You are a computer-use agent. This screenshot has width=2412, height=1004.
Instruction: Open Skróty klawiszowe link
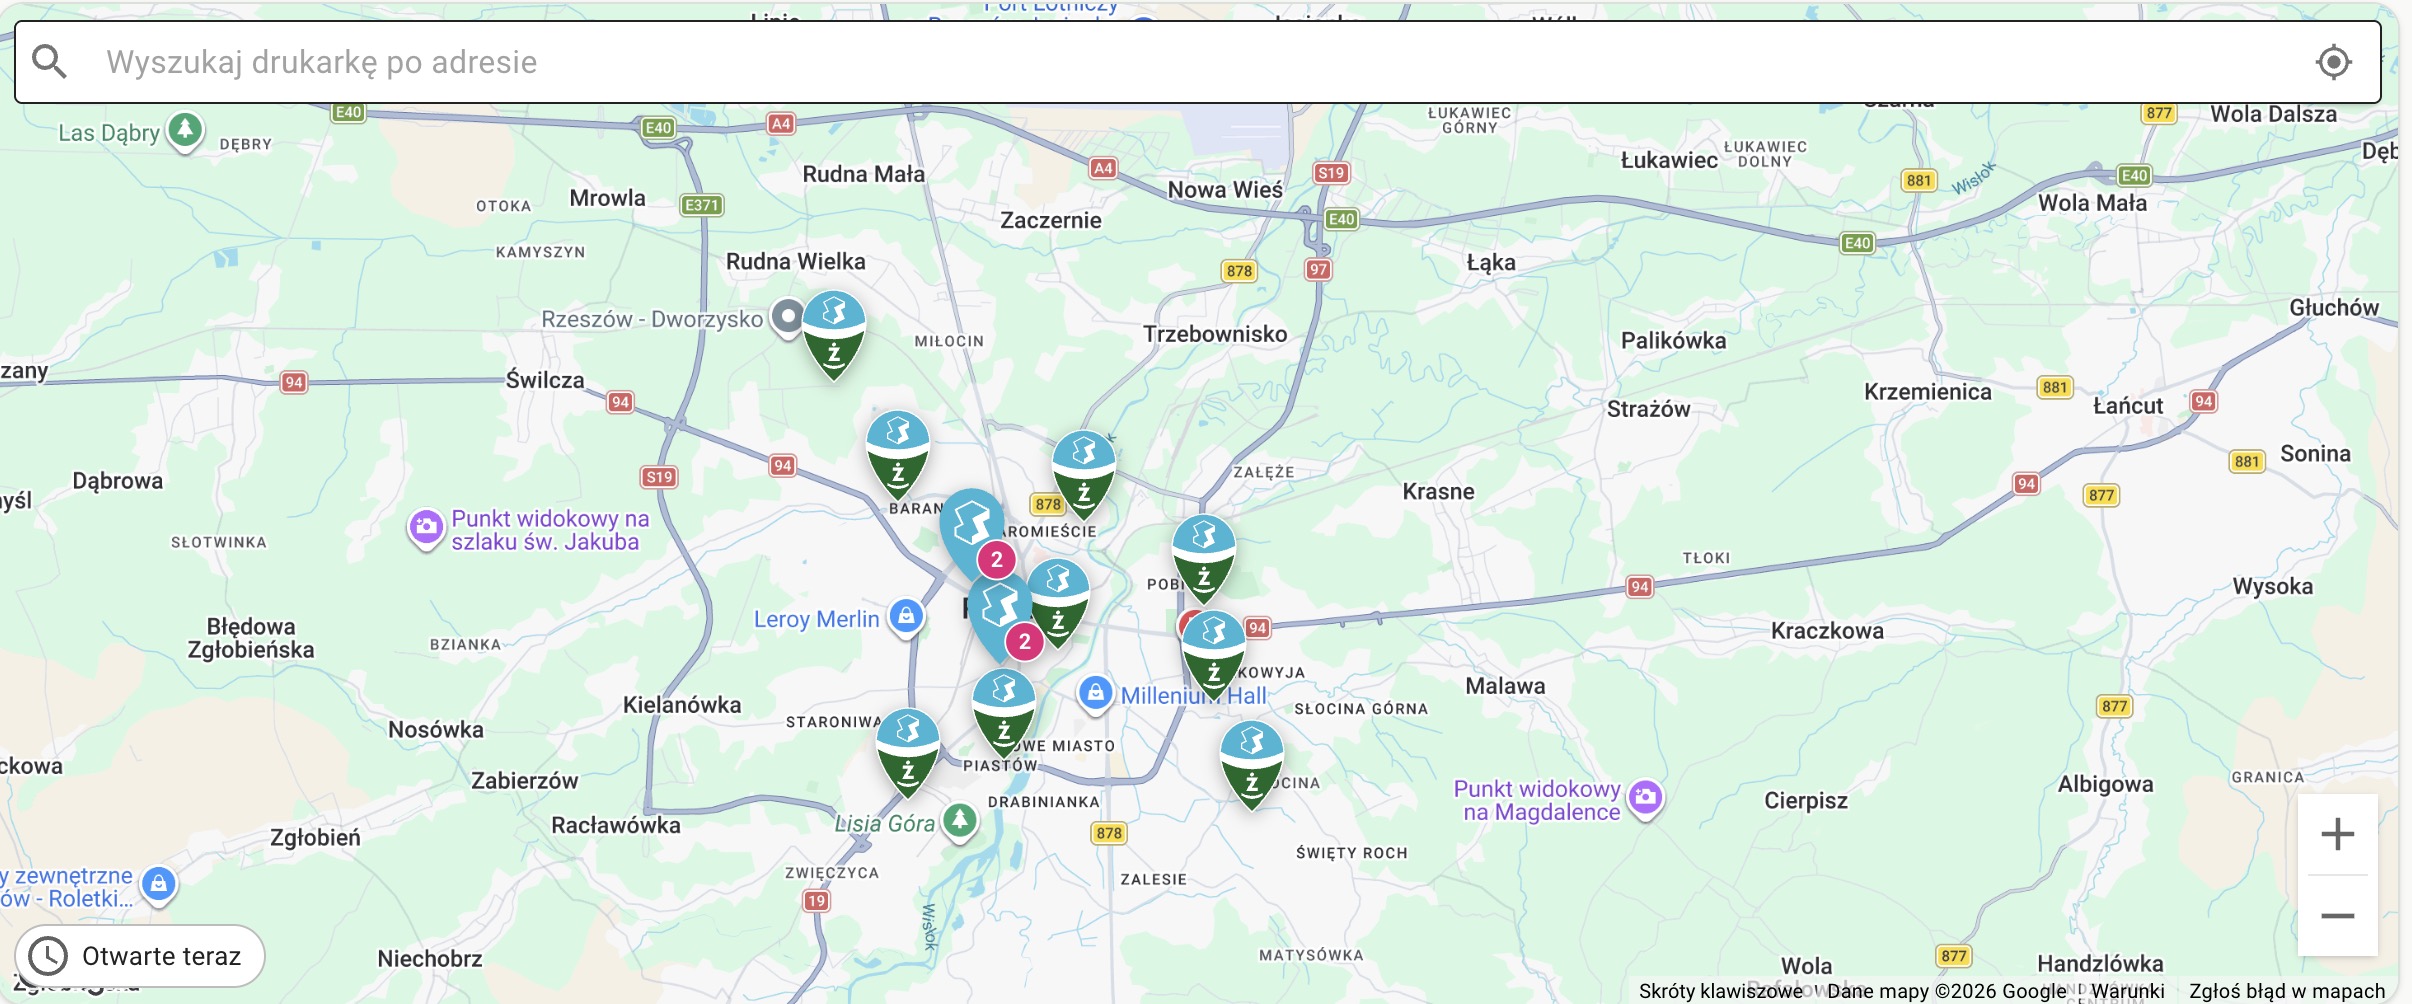pyautogui.click(x=1720, y=991)
